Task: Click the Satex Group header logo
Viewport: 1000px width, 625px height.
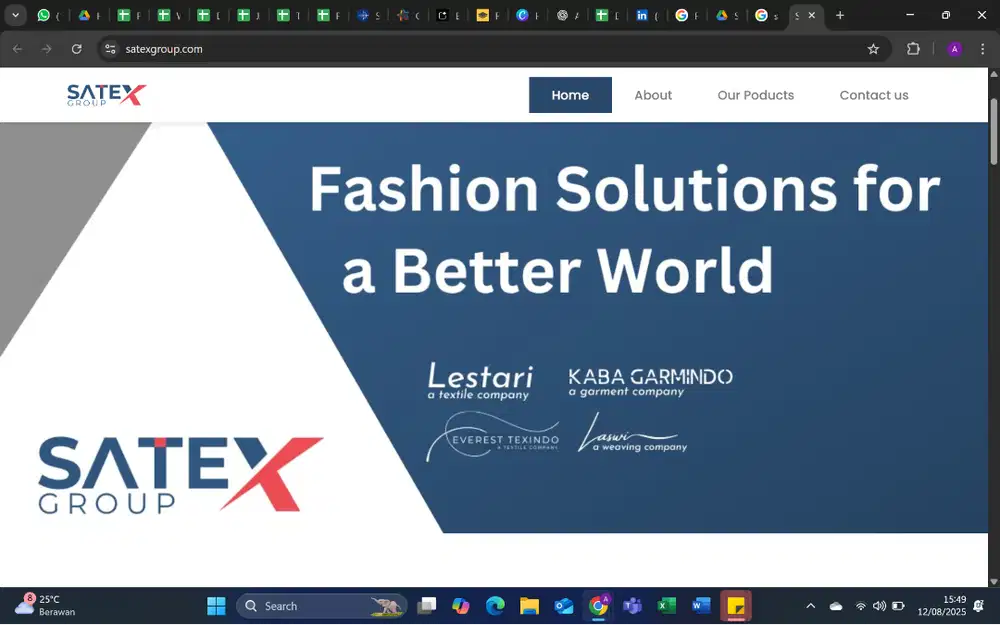Action: pos(106,95)
